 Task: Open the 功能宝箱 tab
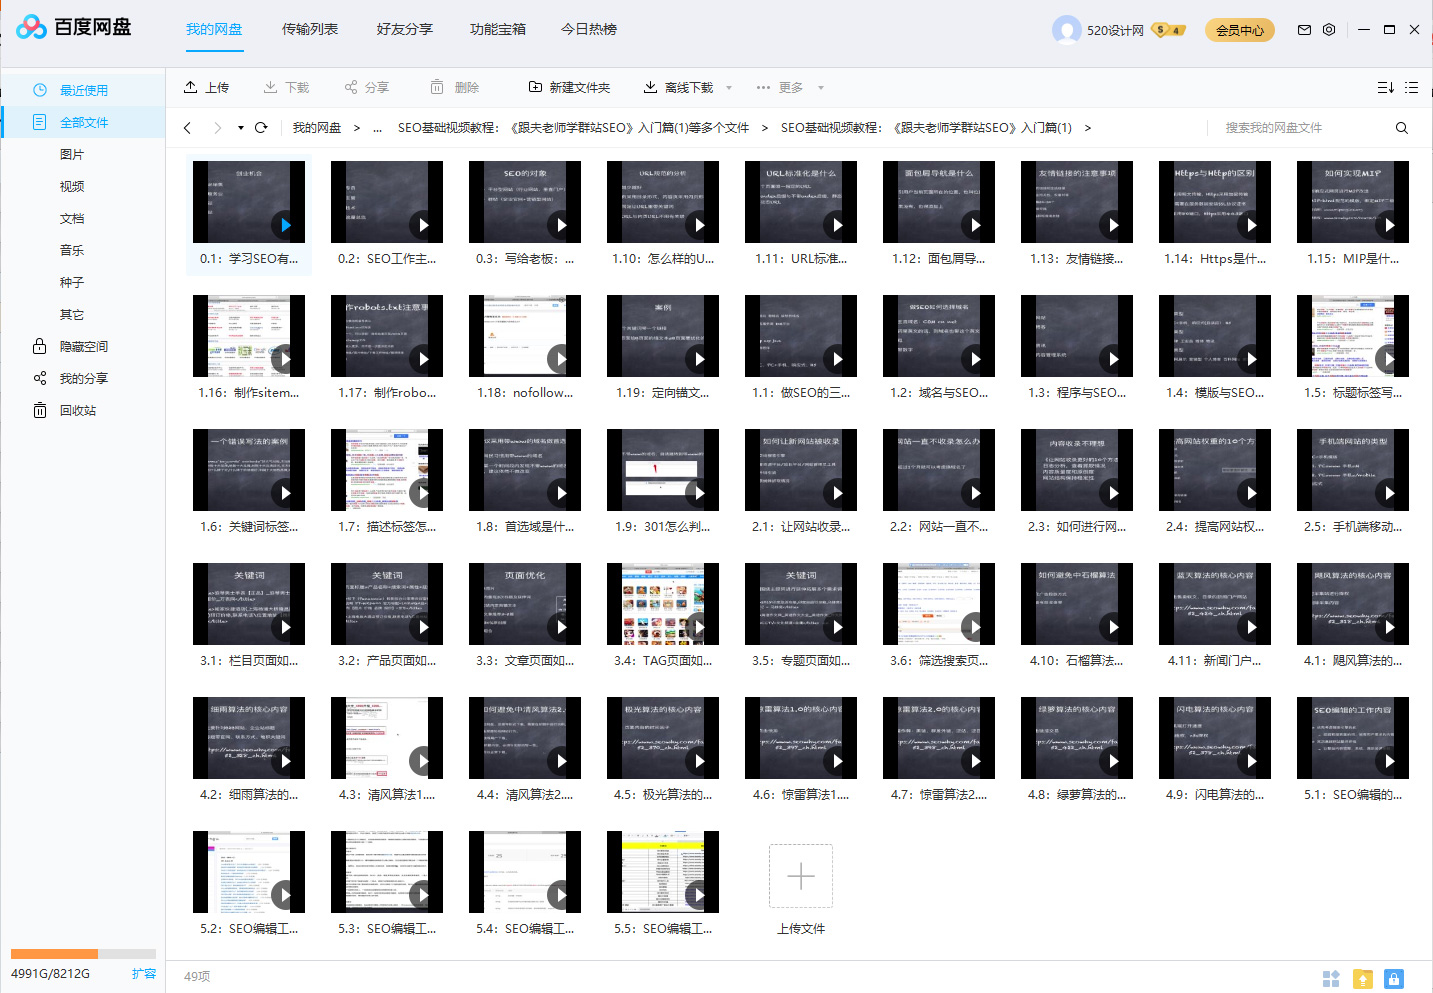[x=498, y=29]
